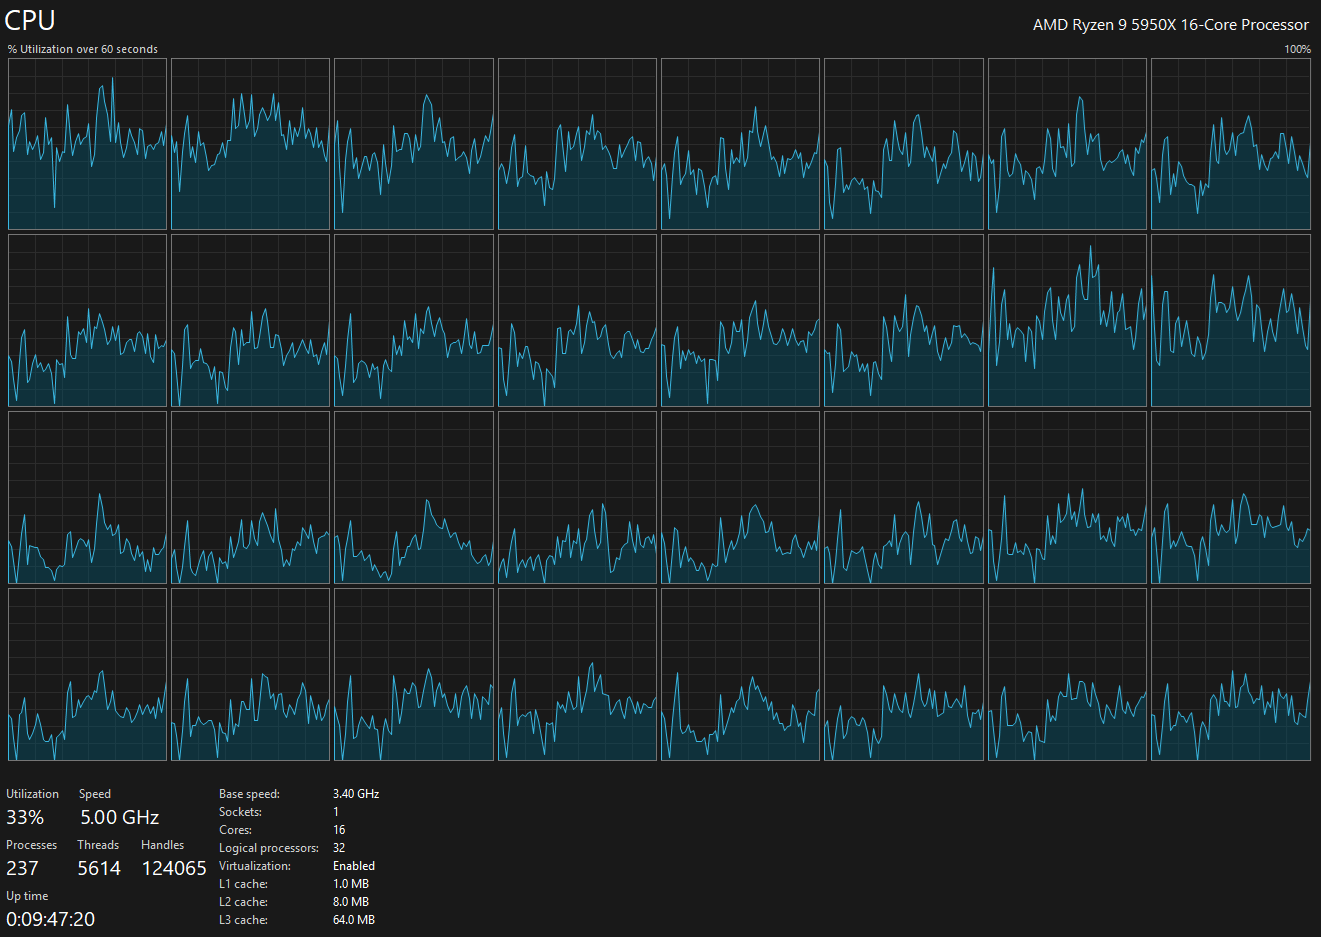The height and width of the screenshot is (937, 1321).
Task: Click the last graph in the top row
Action: tap(1230, 144)
